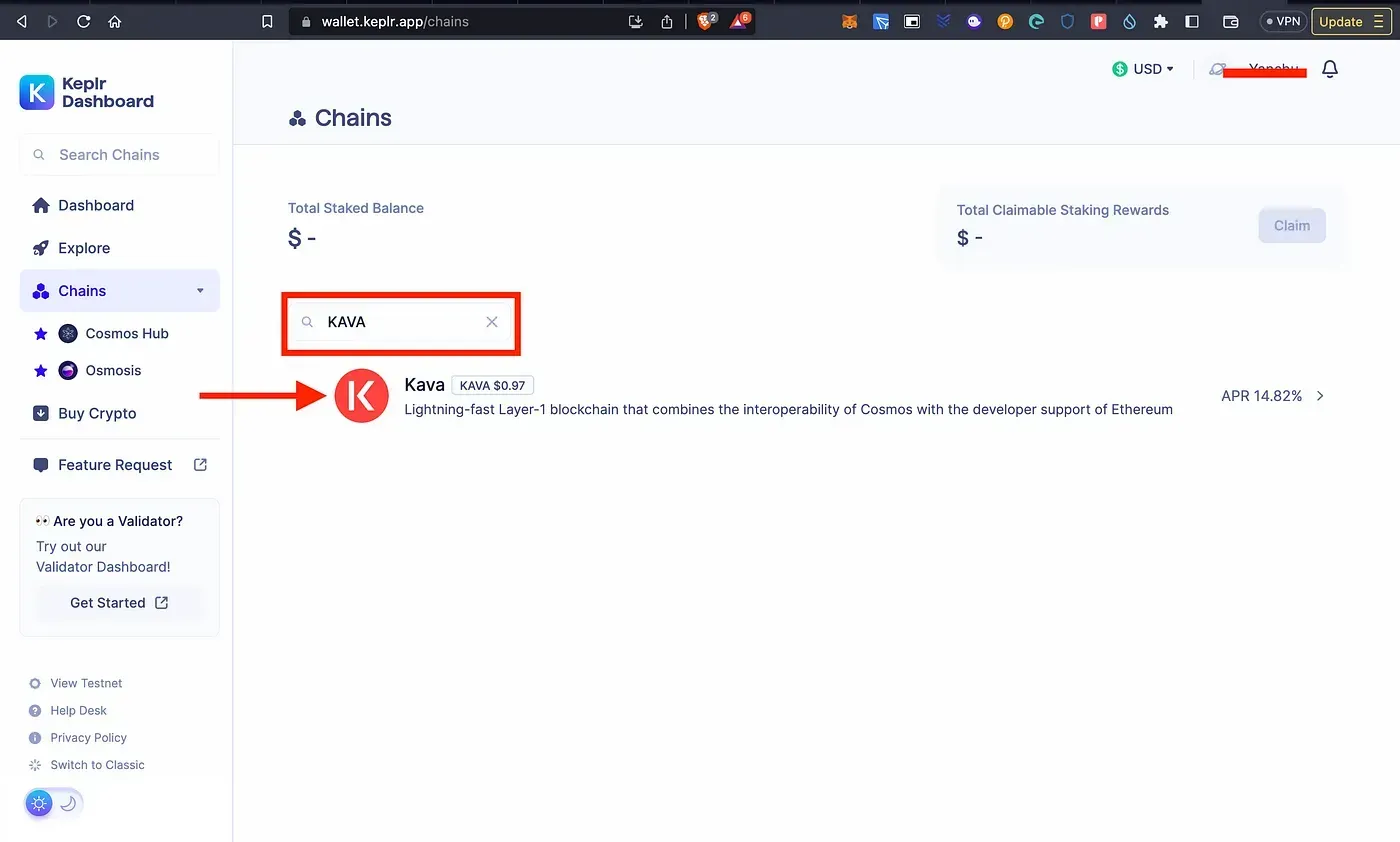Open the Phantom ghost extension icon
1400x842 pixels.
[x=974, y=21]
